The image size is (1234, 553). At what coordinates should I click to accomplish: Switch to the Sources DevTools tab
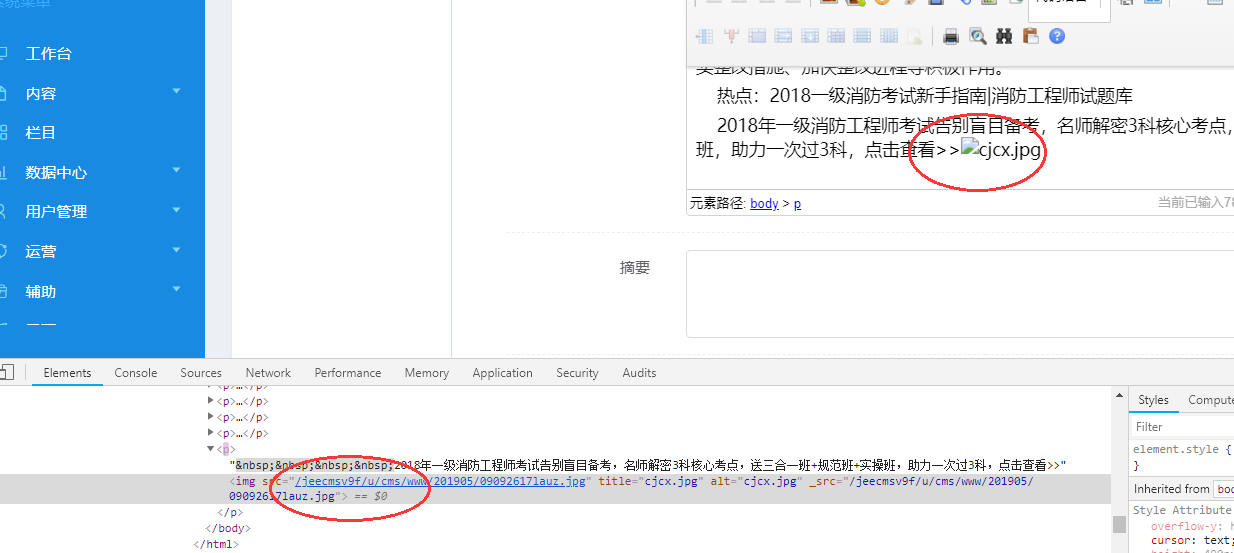point(201,373)
